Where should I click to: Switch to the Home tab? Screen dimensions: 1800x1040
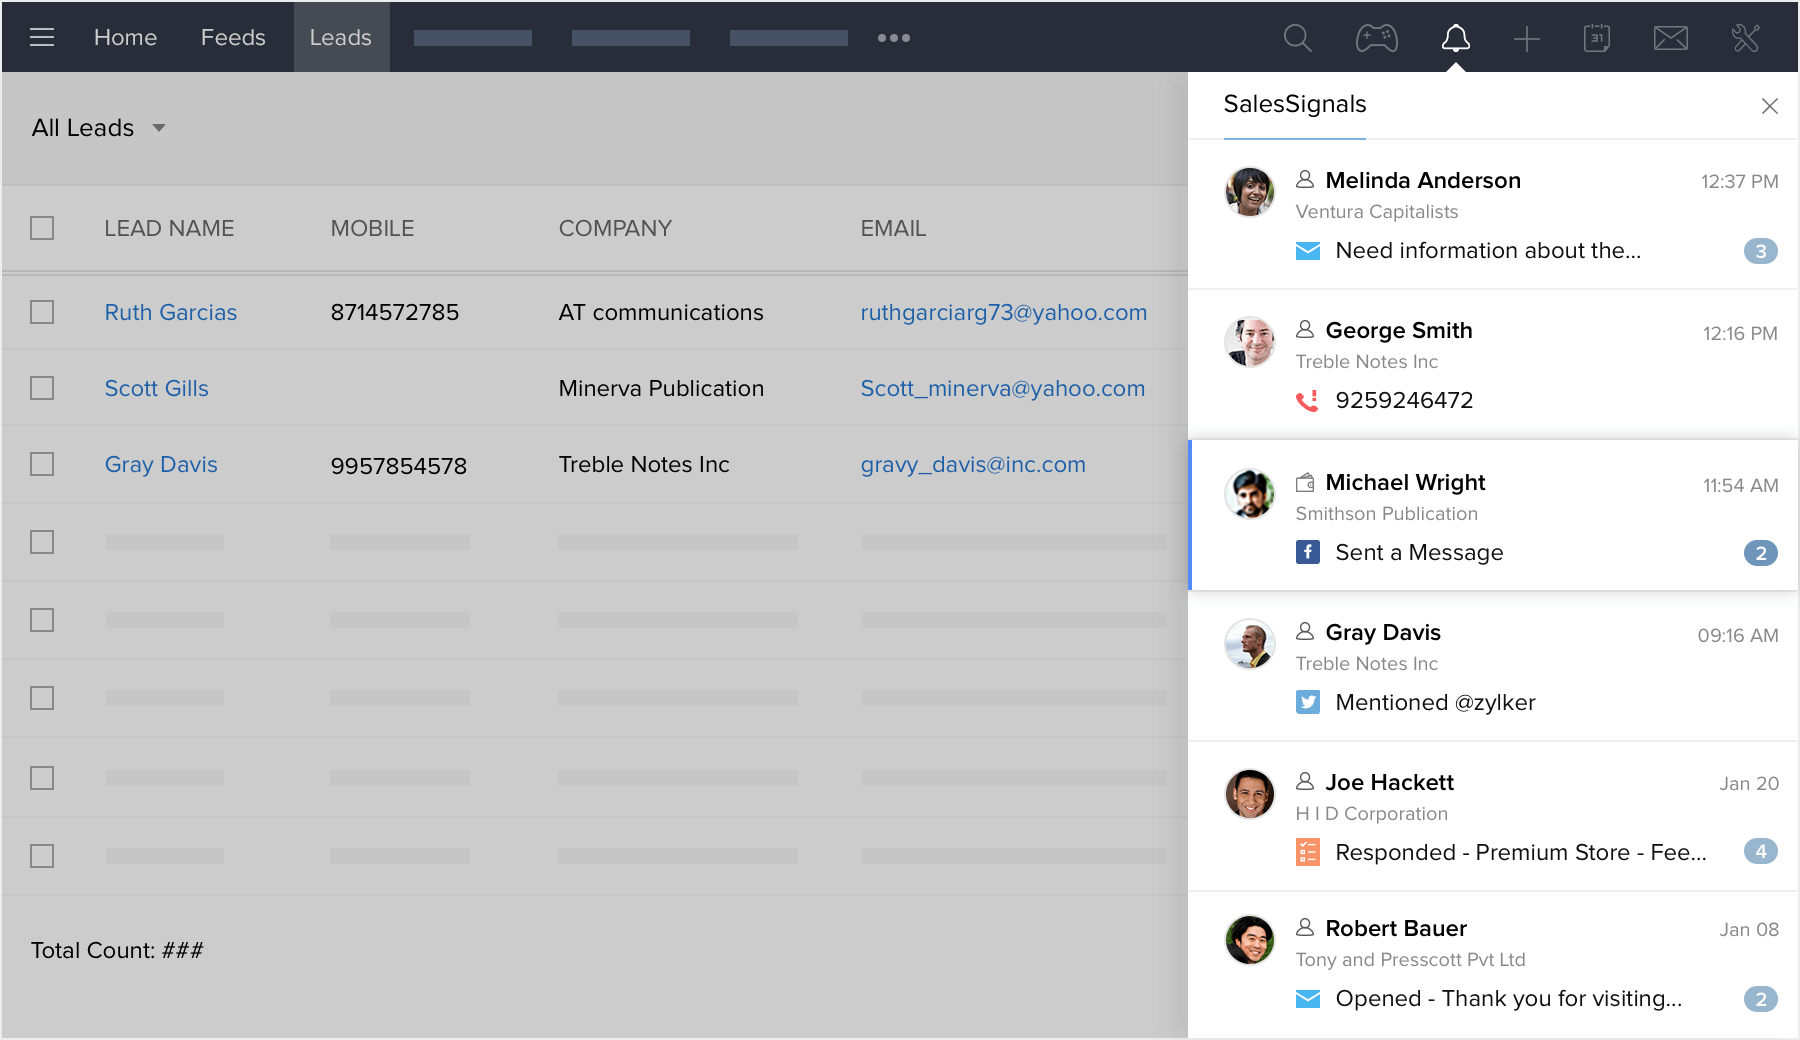(125, 37)
